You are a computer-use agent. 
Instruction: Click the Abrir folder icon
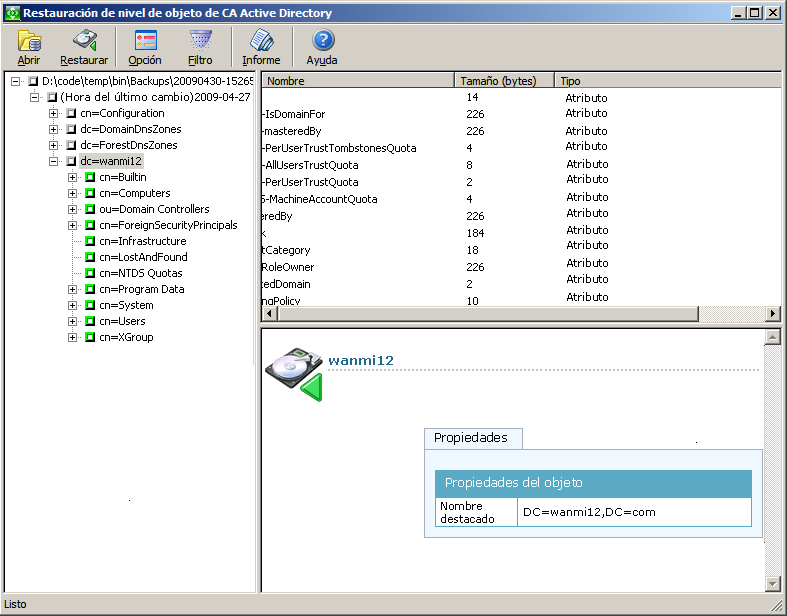[x=29, y=41]
